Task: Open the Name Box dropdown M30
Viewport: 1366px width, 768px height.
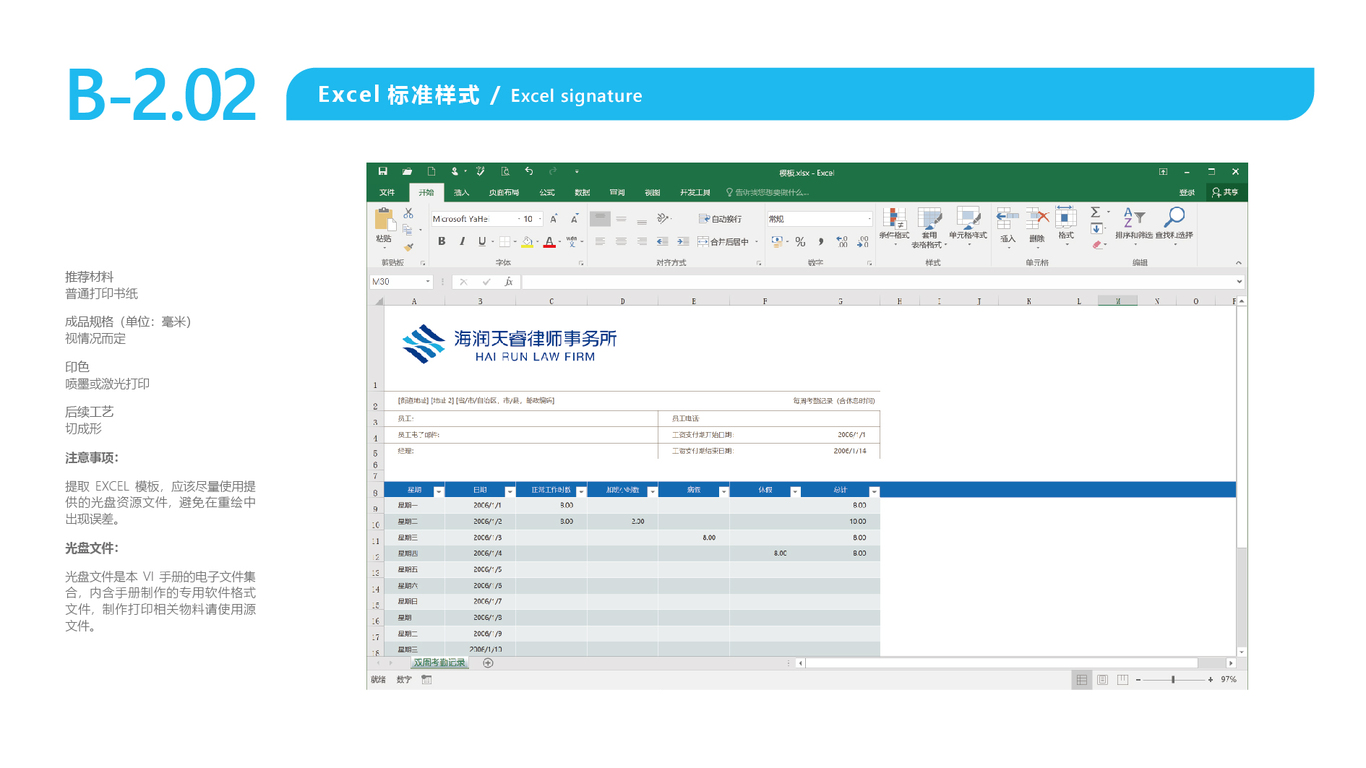Action: point(428,282)
